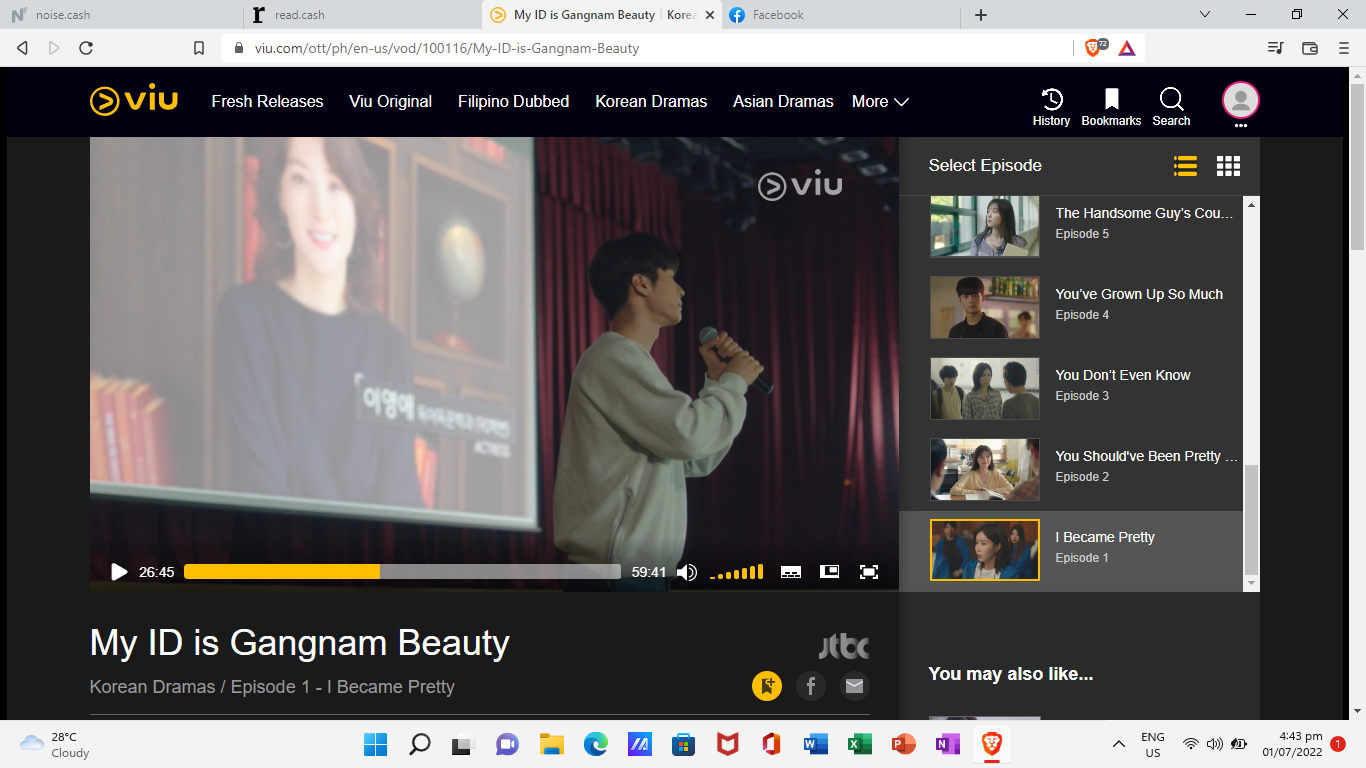Open the profile avatar menu
The image size is (1366, 768).
pyautogui.click(x=1240, y=101)
